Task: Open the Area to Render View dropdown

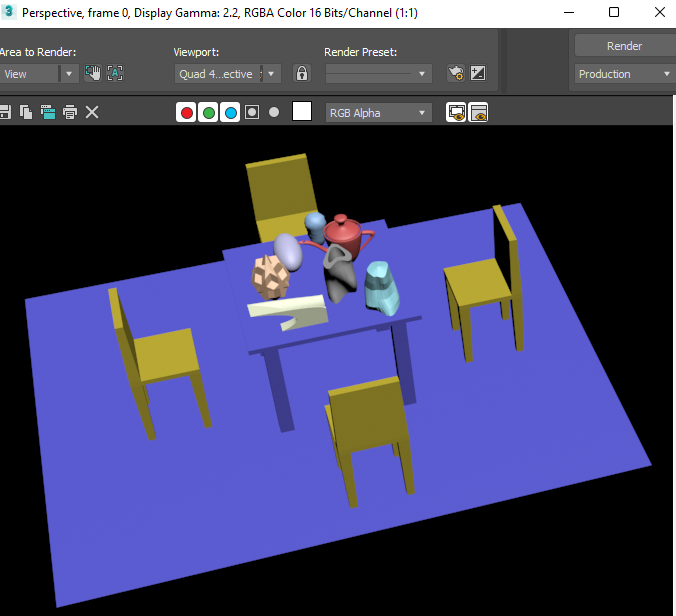Action: pos(39,74)
